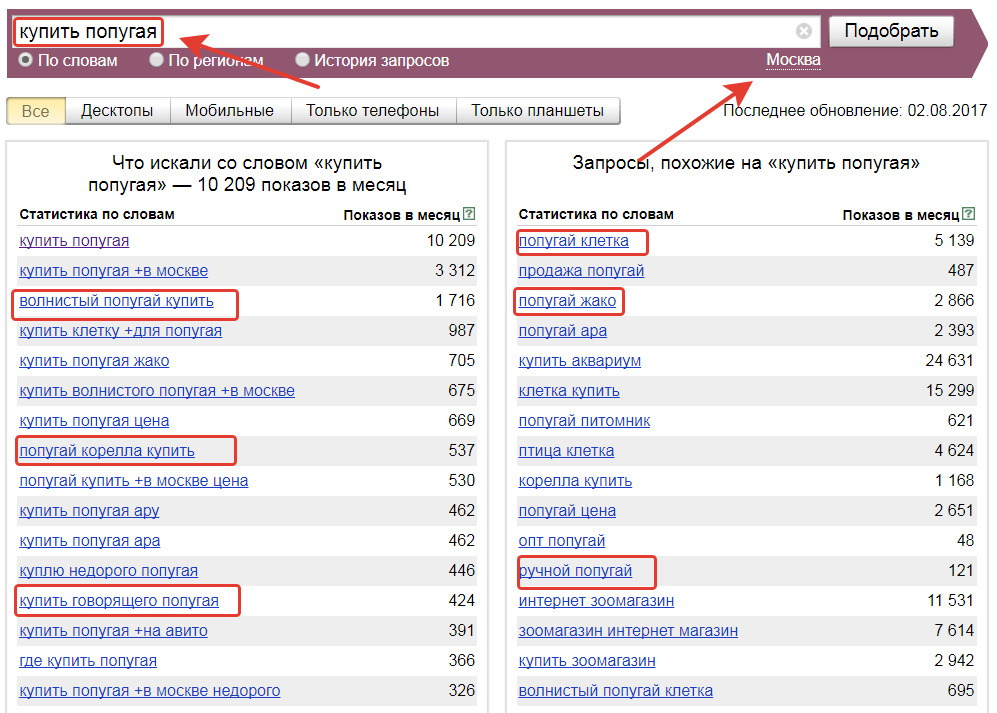
Task: Select the 'По словам' radio button
Action: coord(26,60)
